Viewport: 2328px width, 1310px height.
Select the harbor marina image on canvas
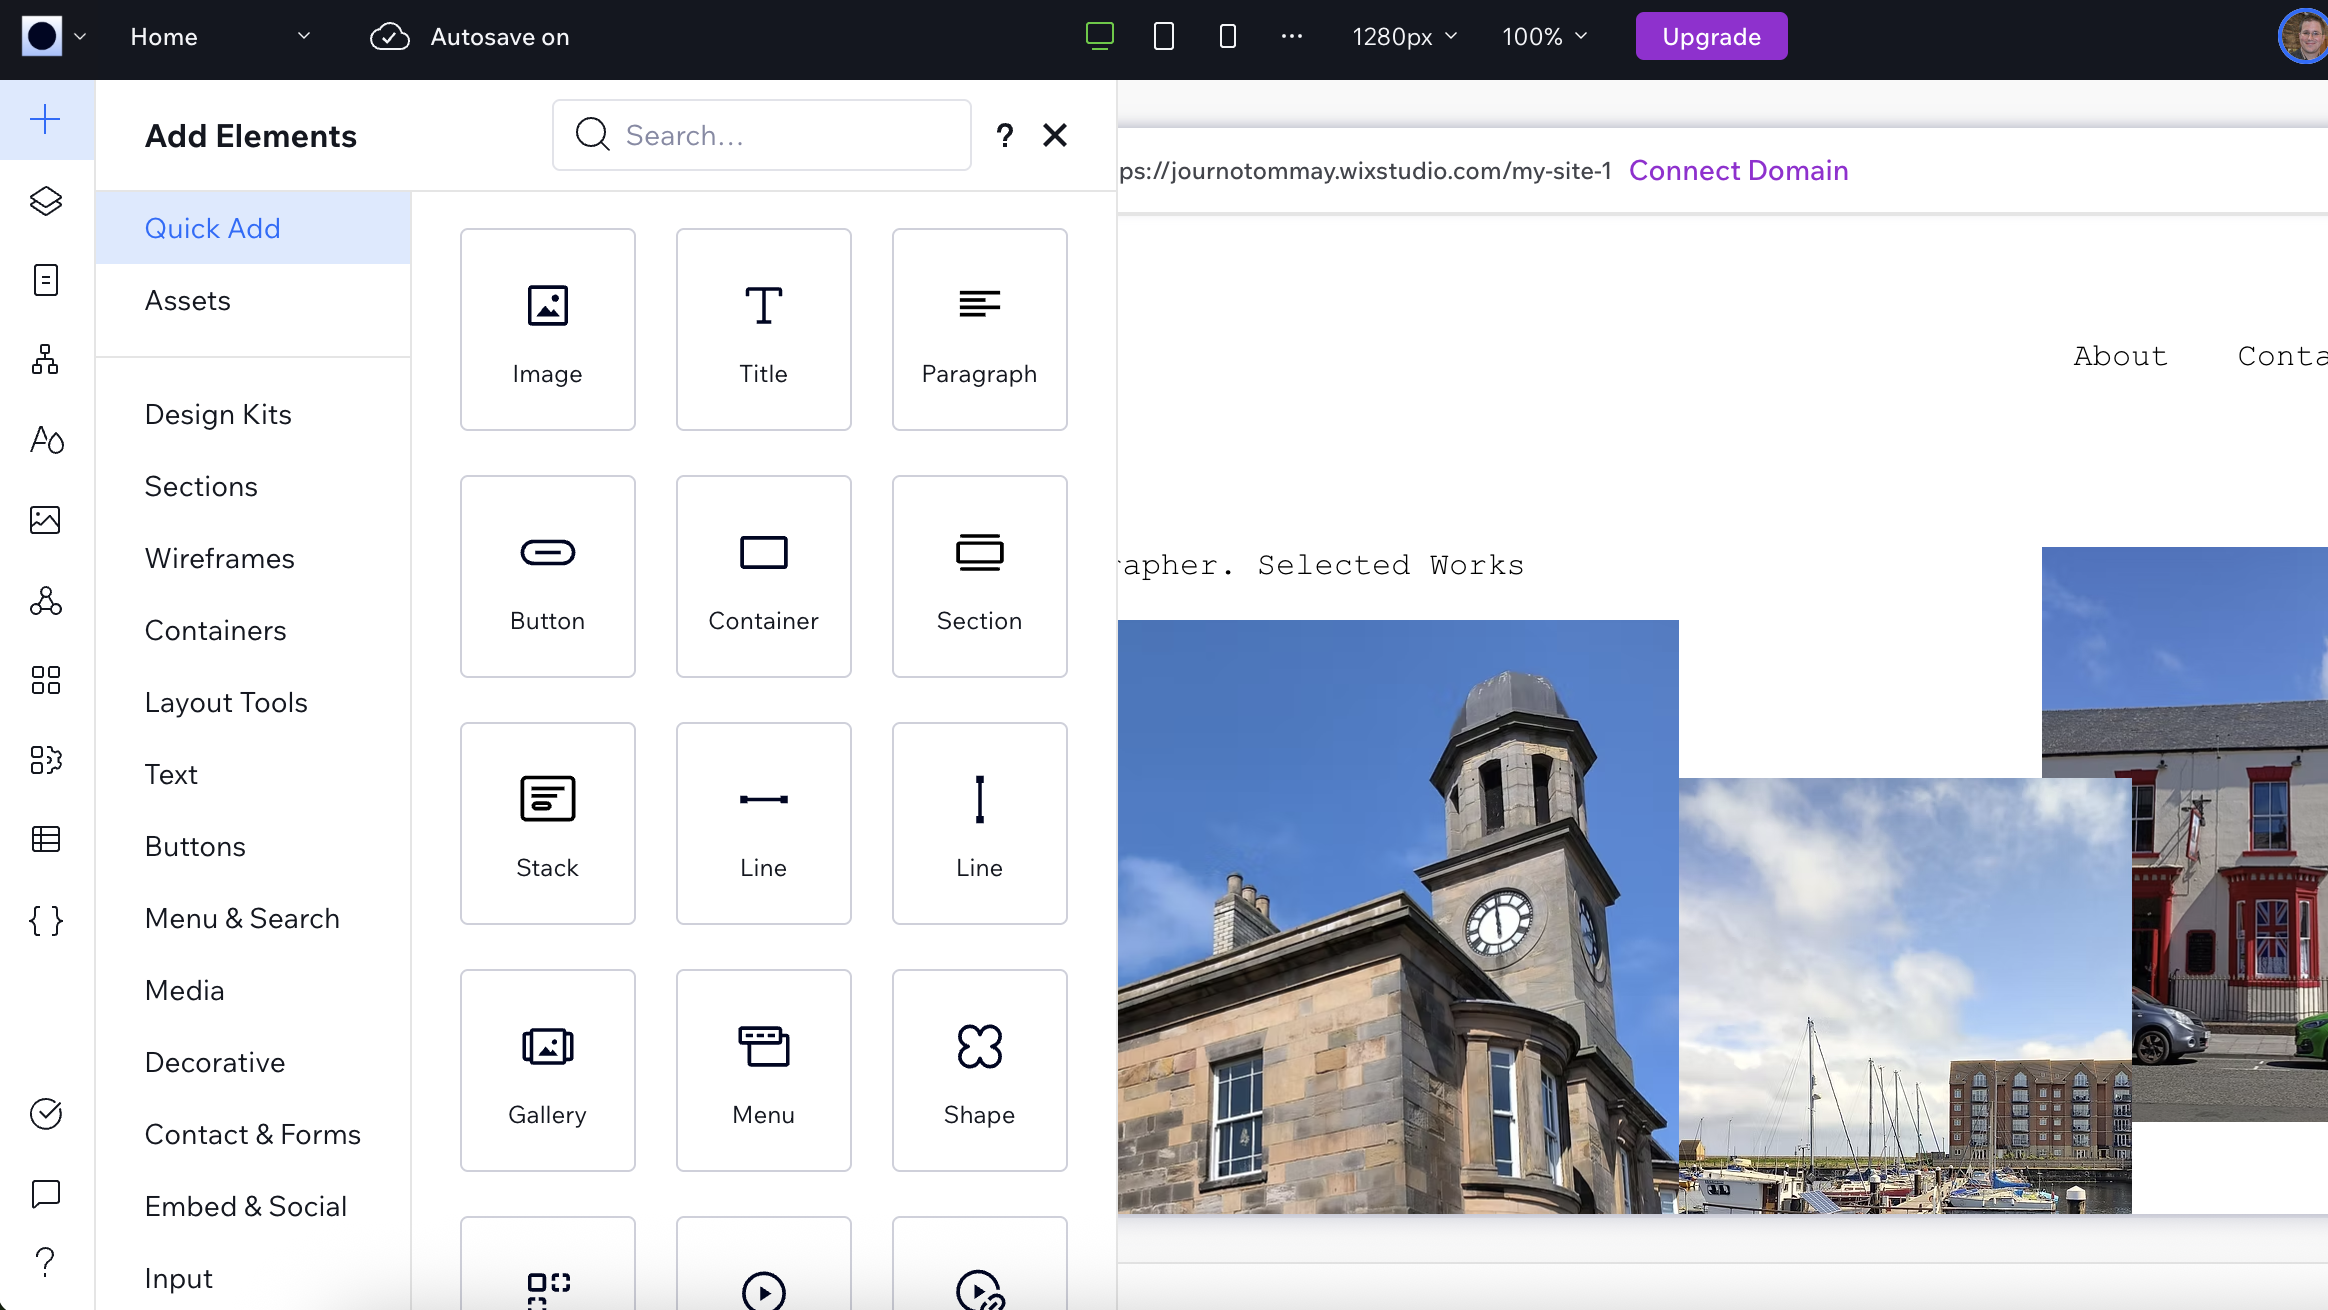point(1905,996)
